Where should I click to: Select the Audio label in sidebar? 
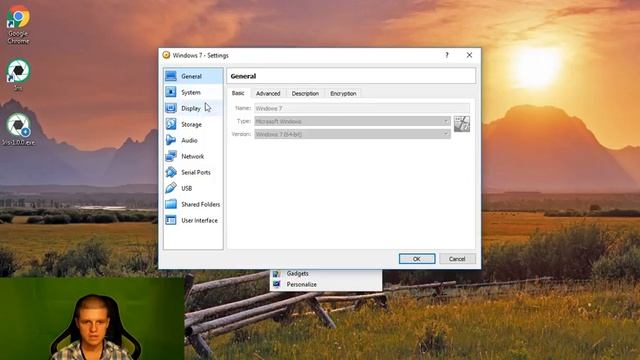(x=189, y=140)
